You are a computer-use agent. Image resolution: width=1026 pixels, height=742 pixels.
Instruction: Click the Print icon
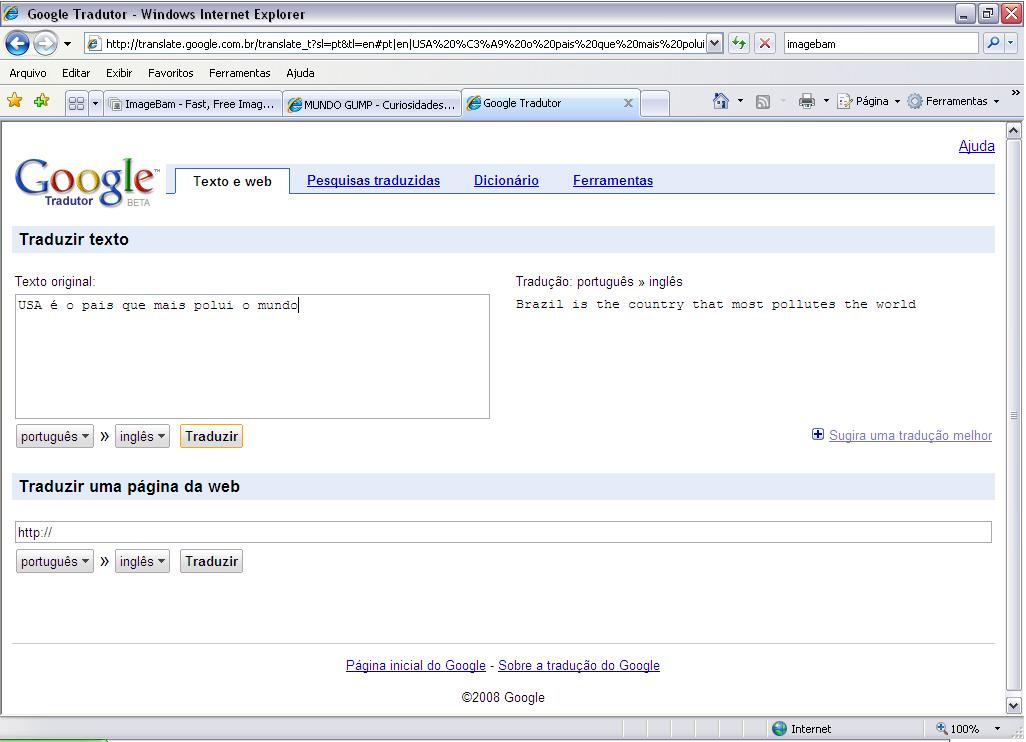tap(807, 101)
